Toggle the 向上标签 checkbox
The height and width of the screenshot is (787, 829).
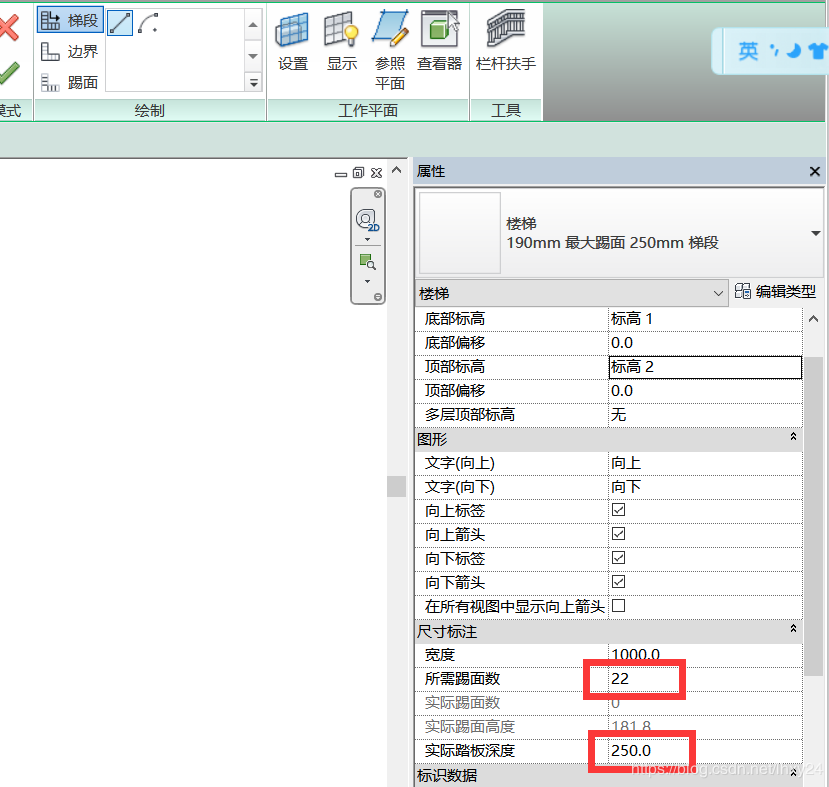[x=618, y=510]
